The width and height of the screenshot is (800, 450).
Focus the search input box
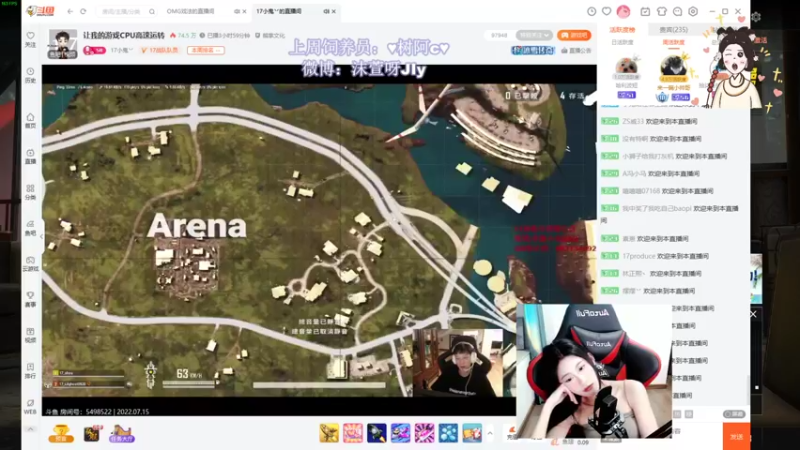[x=122, y=11]
